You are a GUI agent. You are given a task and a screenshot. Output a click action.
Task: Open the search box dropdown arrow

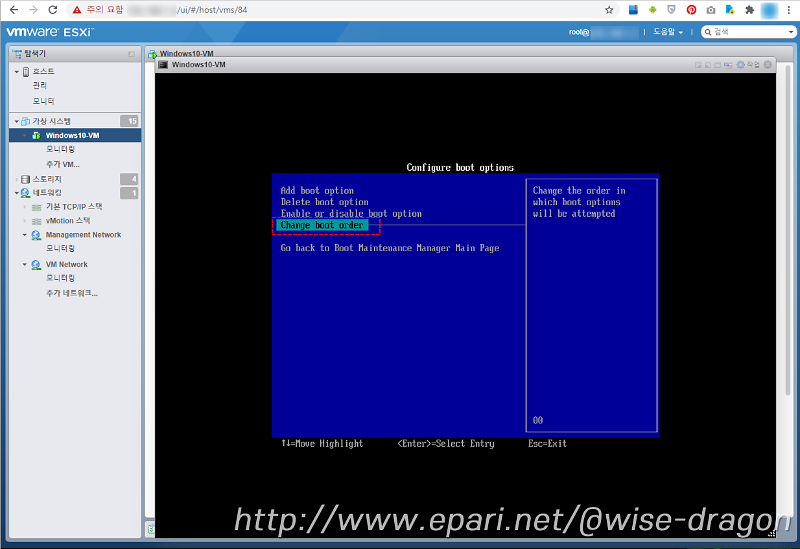790,32
